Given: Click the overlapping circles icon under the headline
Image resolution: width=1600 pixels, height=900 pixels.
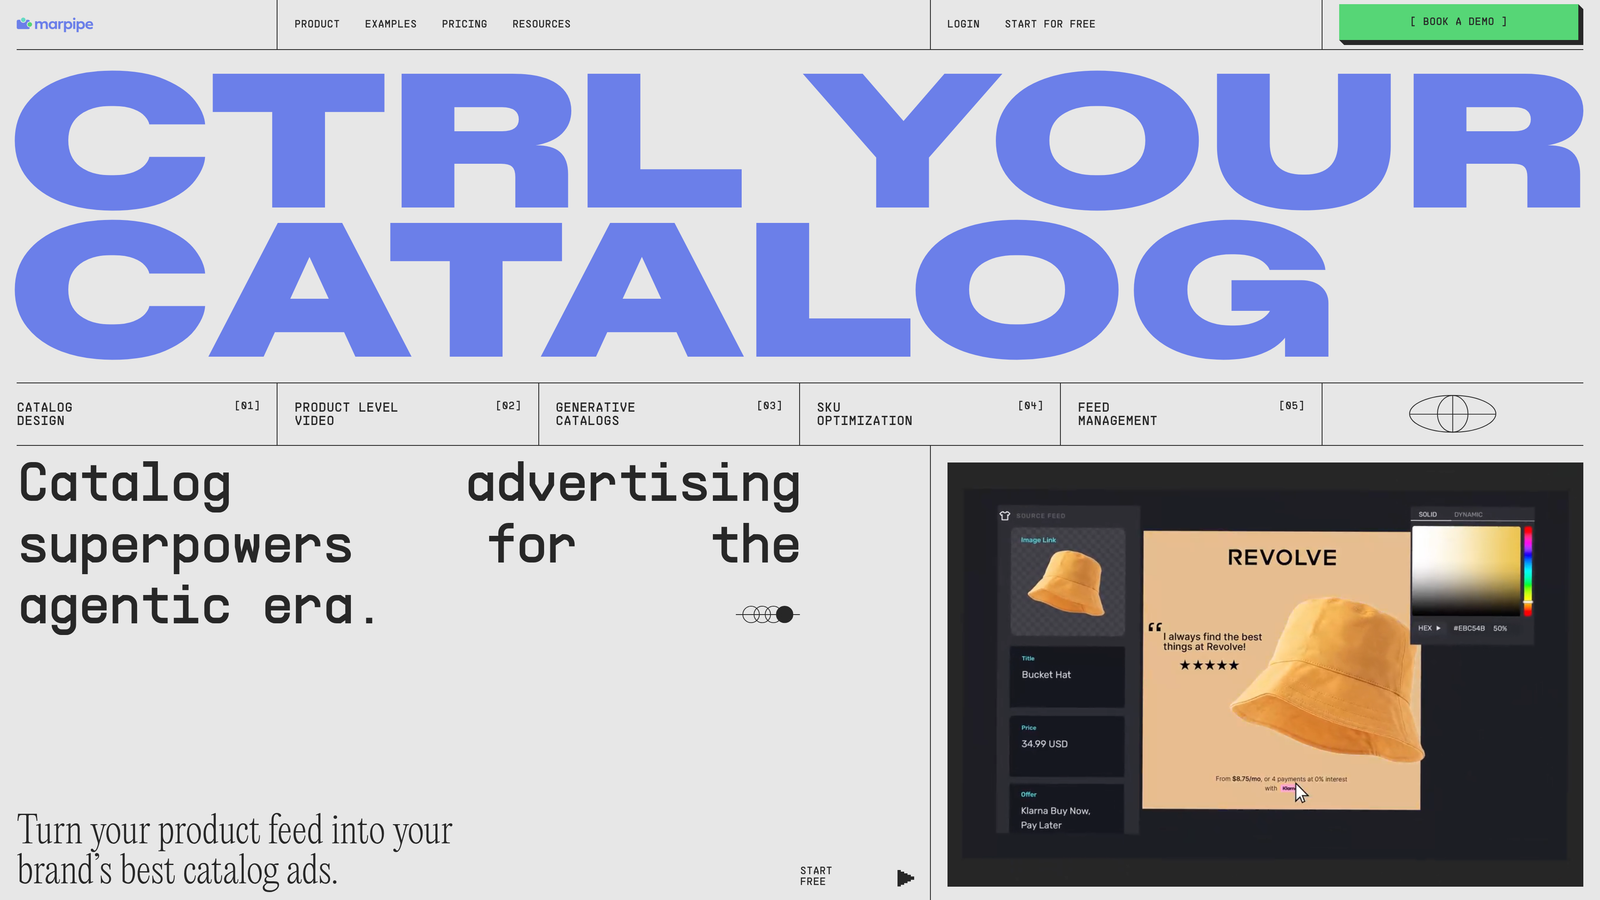Looking at the screenshot, I should point(768,614).
